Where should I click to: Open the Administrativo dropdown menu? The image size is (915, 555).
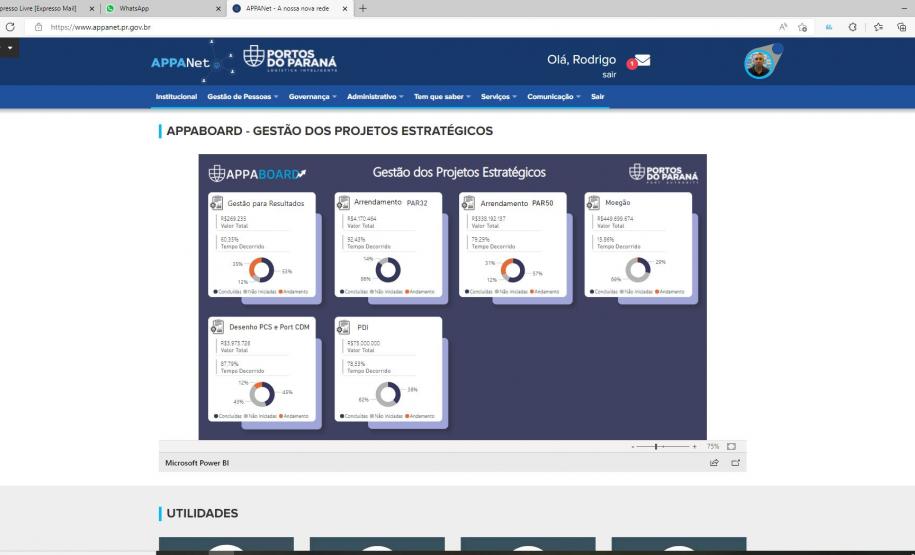coord(374,97)
